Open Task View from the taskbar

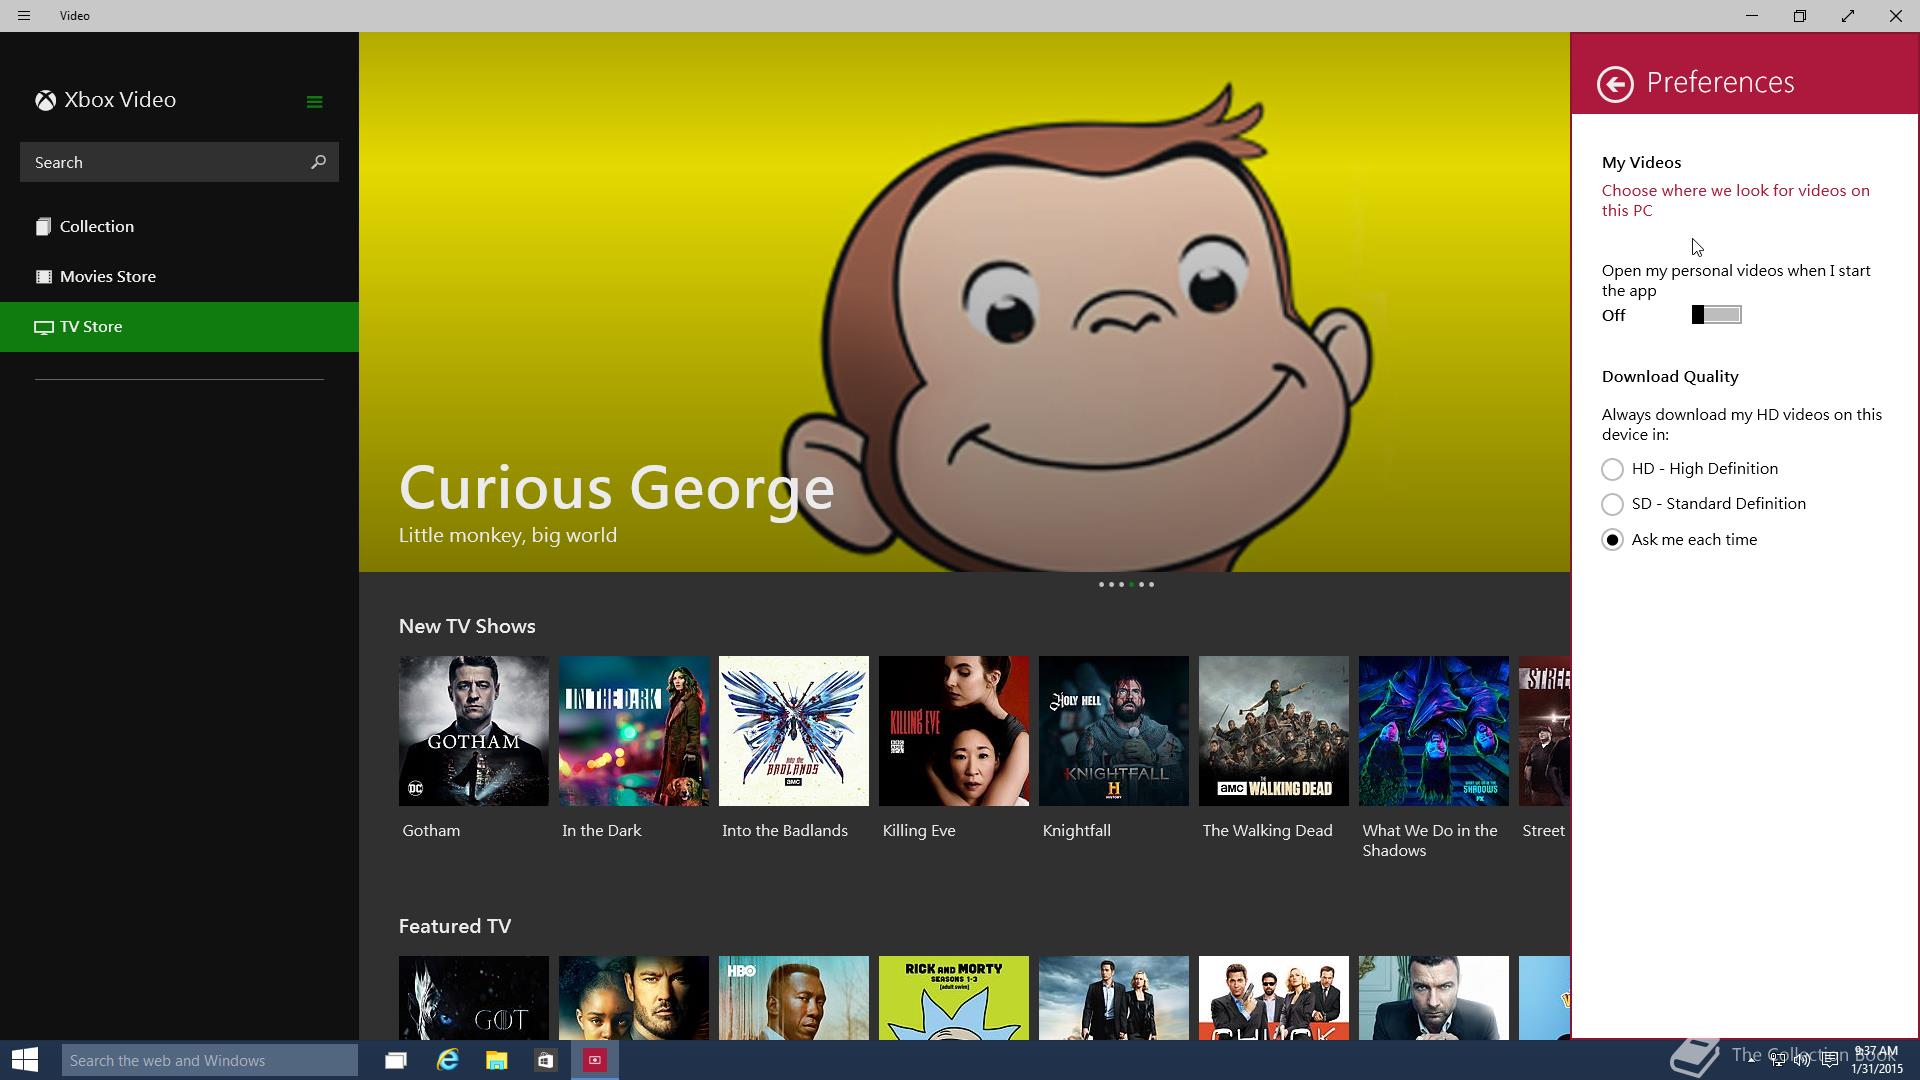point(396,1060)
